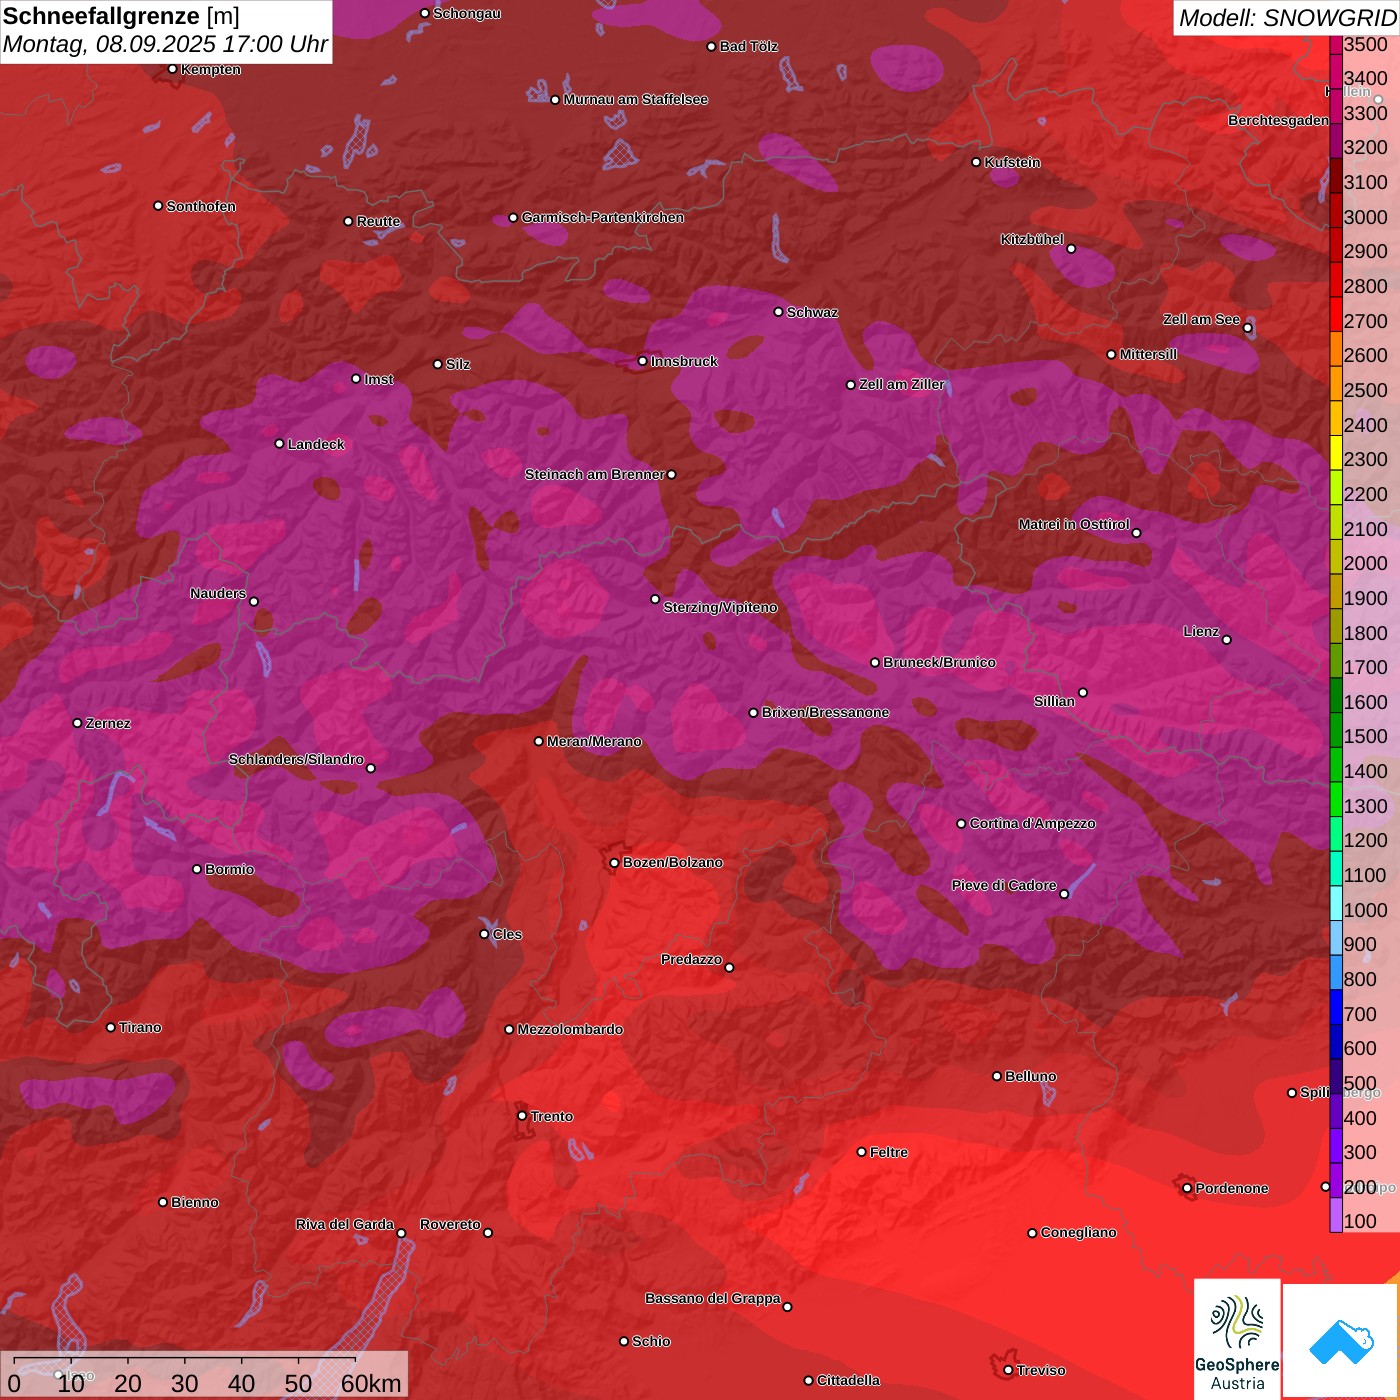Click the Landeck location dot

coord(280,444)
